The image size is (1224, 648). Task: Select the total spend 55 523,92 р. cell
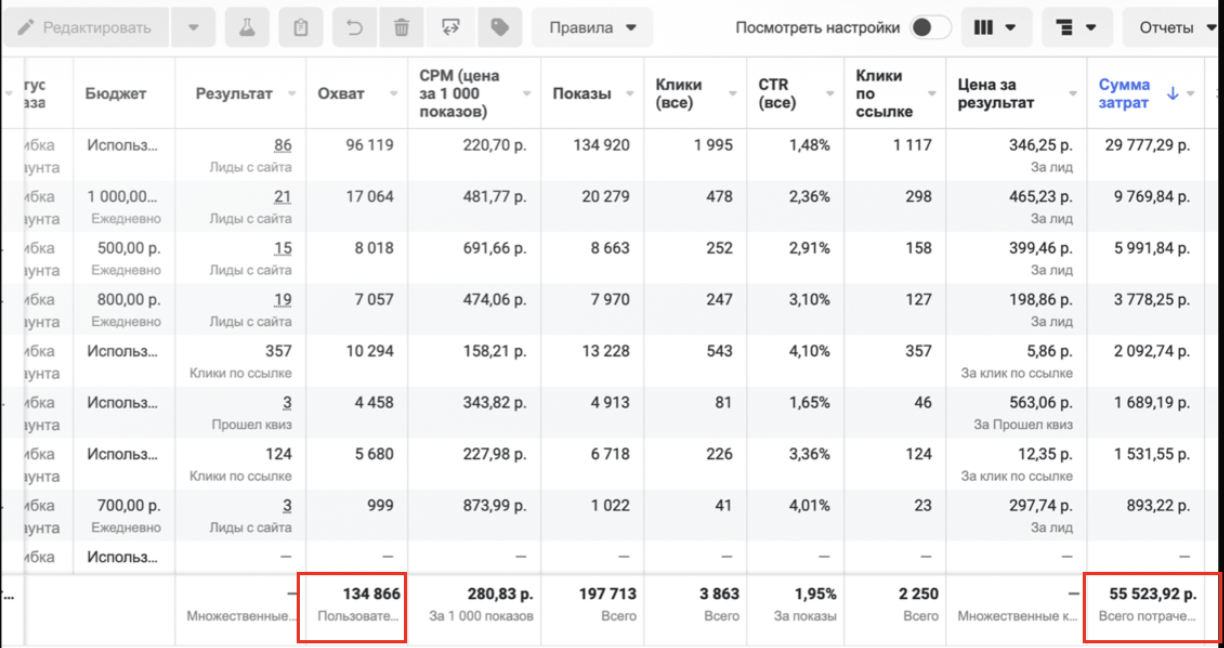1152,604
